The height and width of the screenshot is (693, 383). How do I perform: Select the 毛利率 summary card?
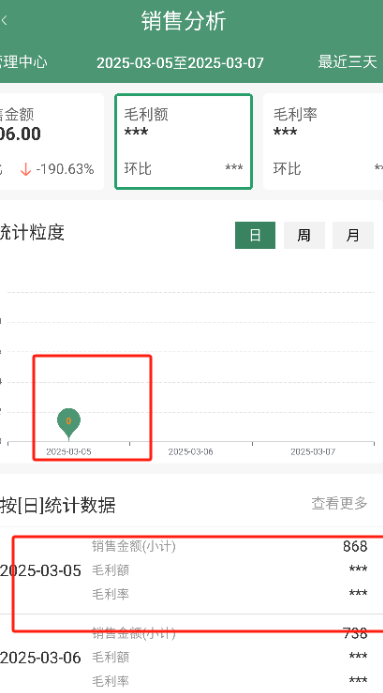pyautogui.click(x=323, y=141)
